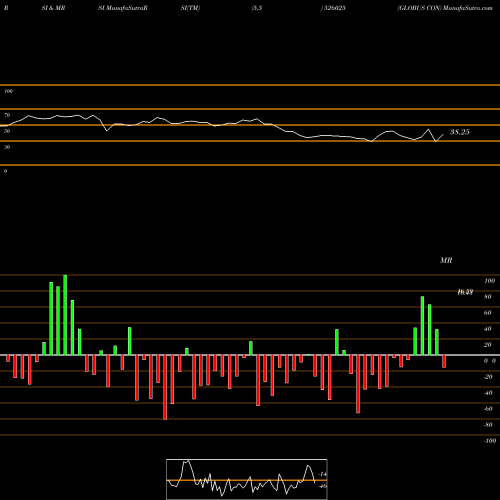The height and width of the screenshot is (500, 500).
Task: Click the "50" level label on RSI axis
Action: (7, 131)
